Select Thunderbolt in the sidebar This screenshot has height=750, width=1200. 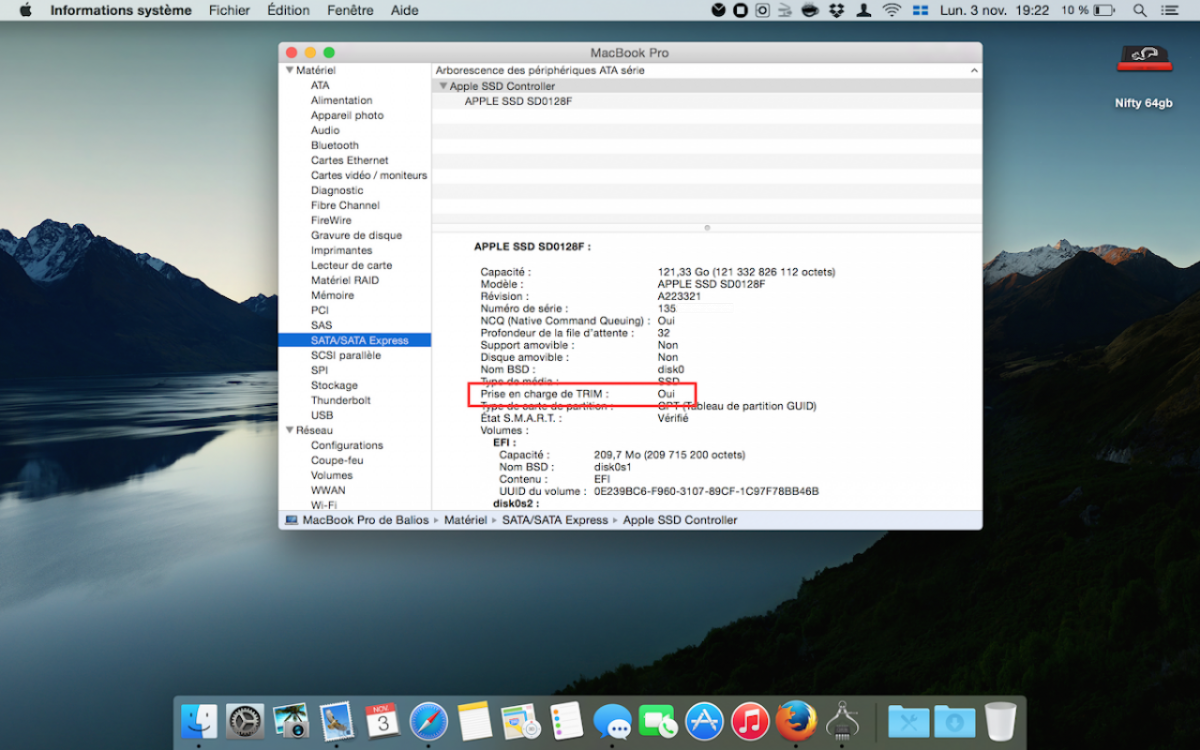pos(341,401)
